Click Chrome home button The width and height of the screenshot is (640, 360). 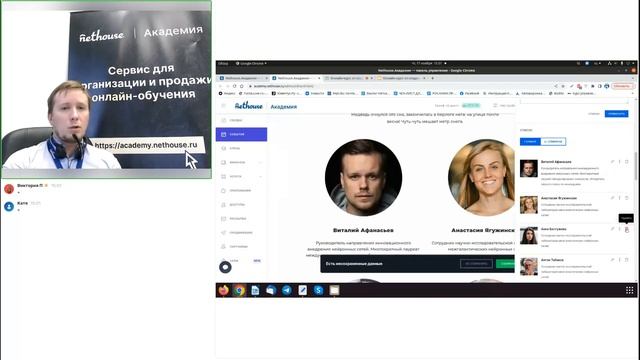tap(241, 86)
